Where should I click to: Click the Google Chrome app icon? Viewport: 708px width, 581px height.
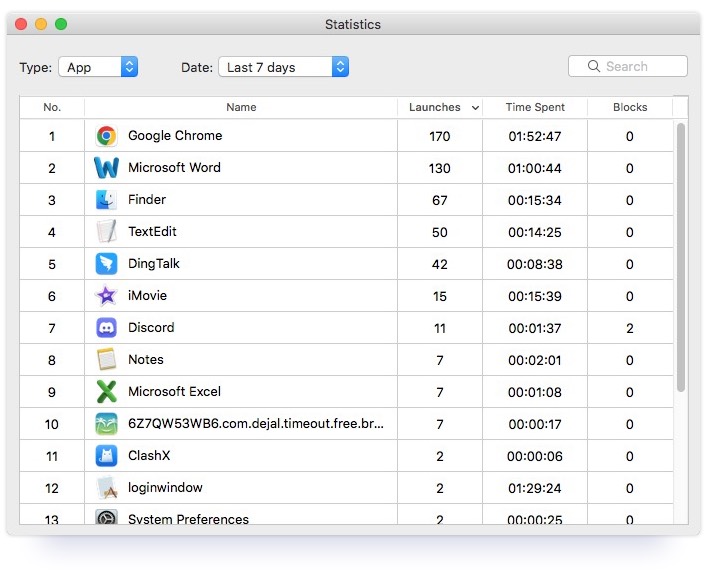pos(107,136)
